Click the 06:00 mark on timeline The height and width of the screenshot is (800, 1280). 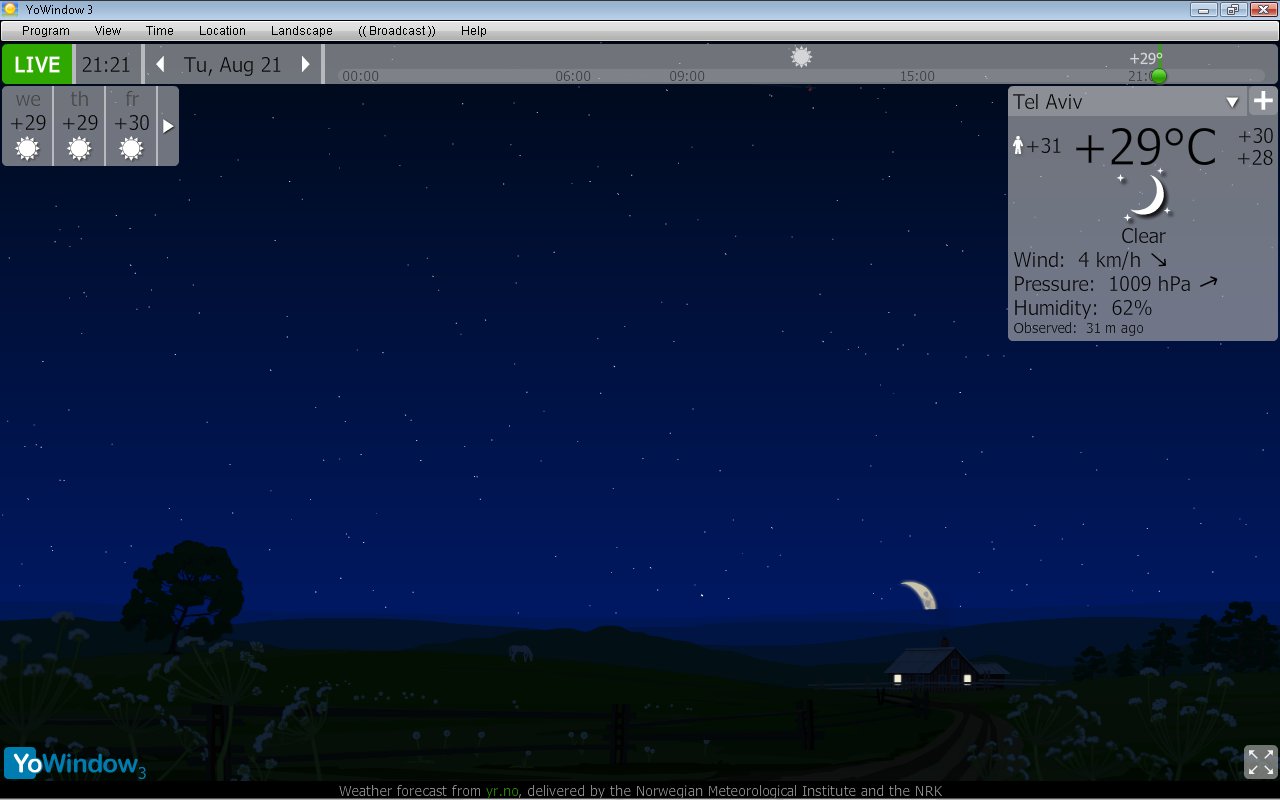(x=573, y=76)
